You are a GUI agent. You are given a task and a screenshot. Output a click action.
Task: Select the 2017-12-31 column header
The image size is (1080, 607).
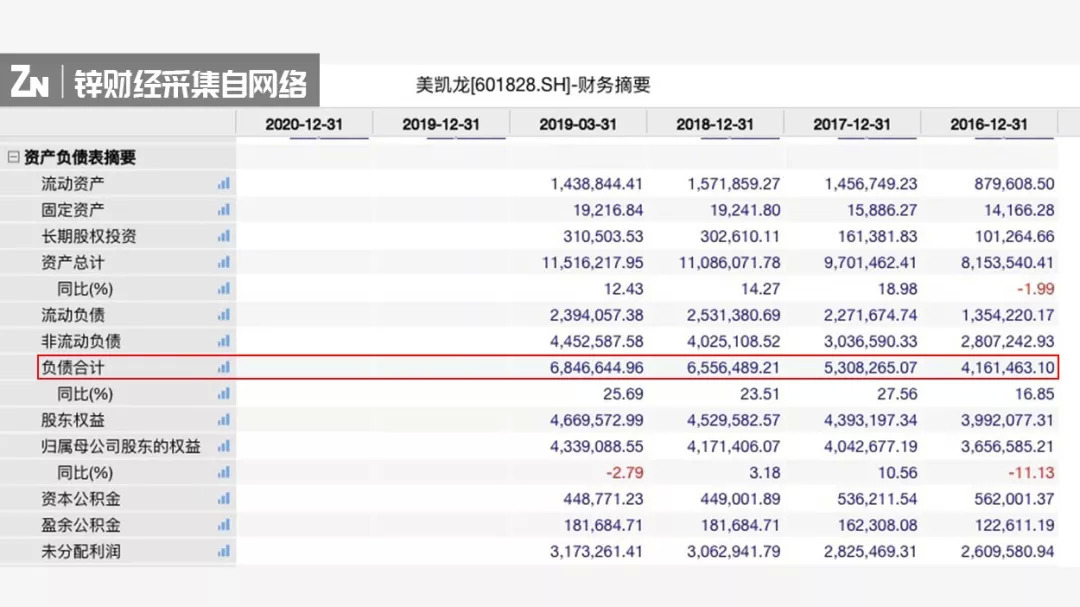coord(852,124)
